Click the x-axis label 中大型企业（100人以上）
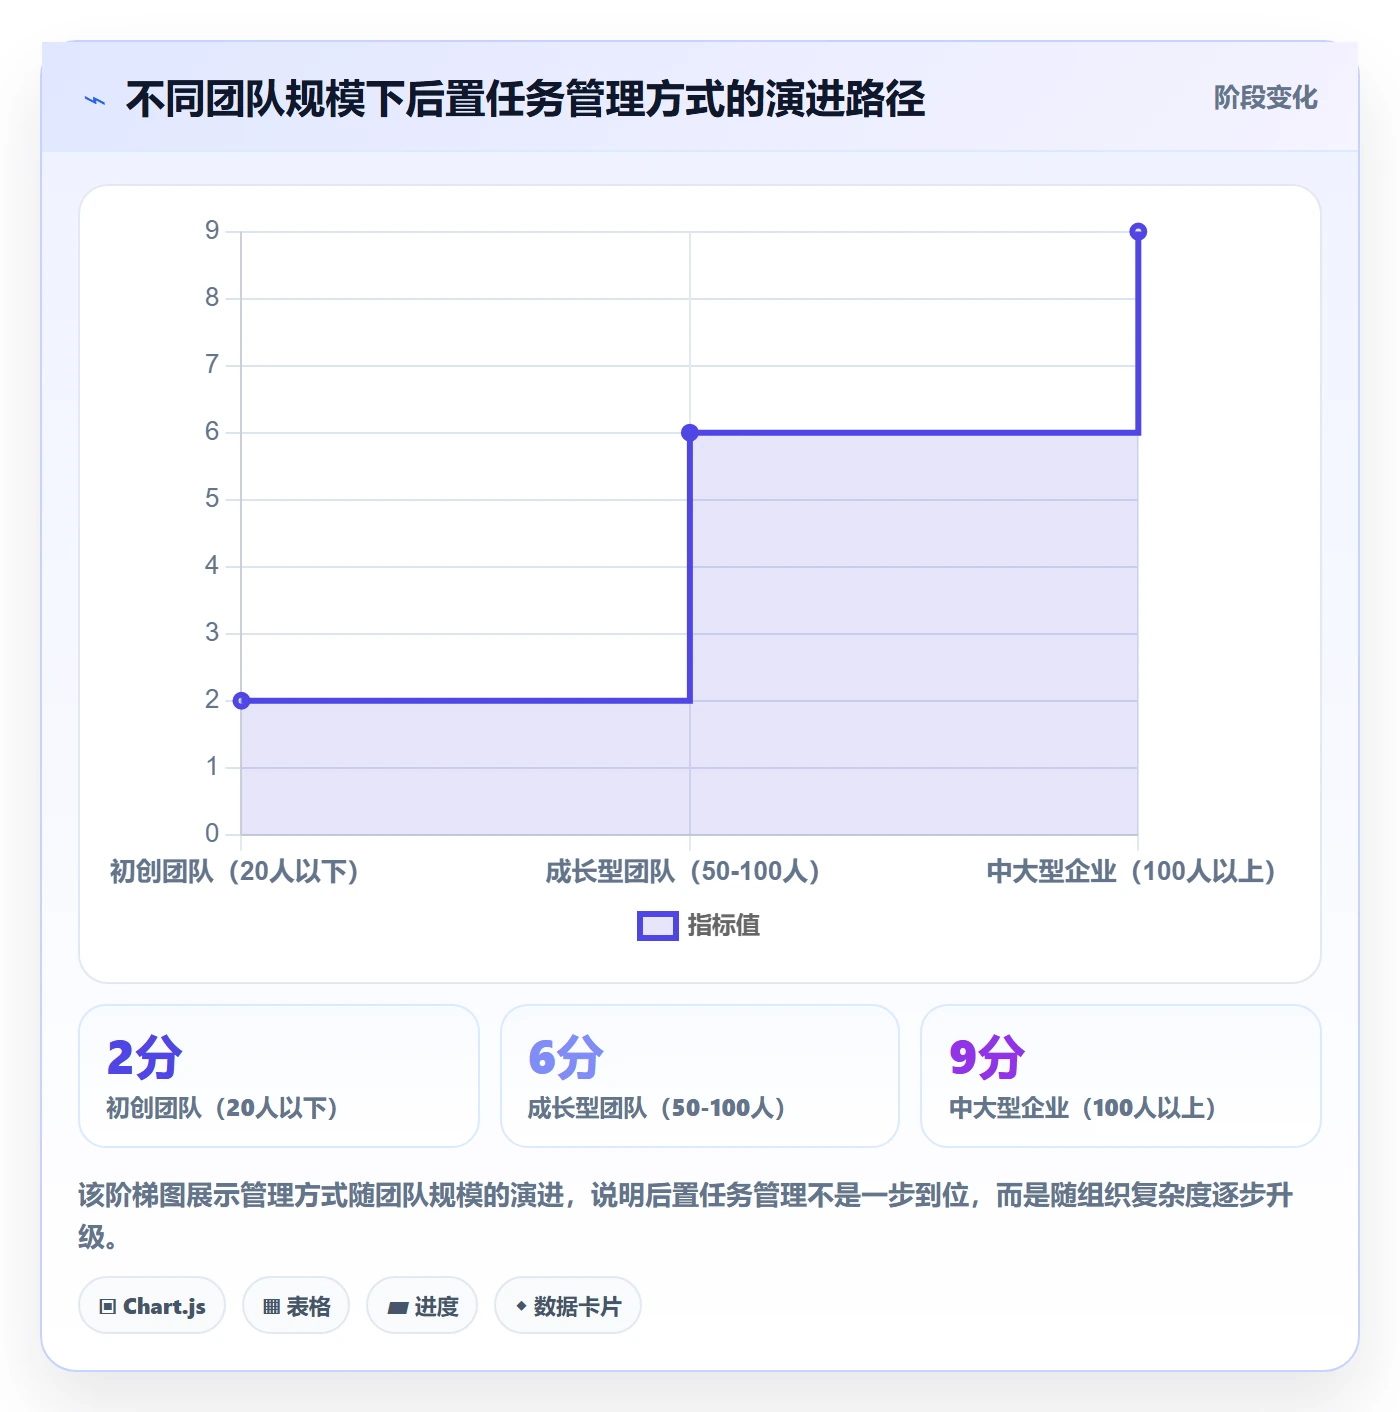The image size is (1400, 1412). pyautogui.click(x=1131, y=872)
